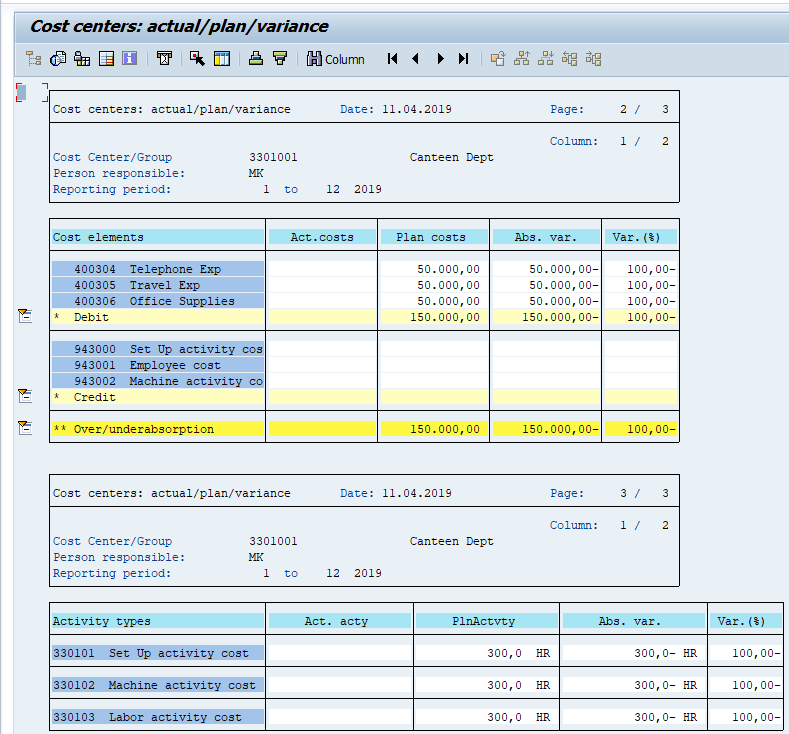Click the hierarchy tree icon in toolbar

click(x=33, y=59)
